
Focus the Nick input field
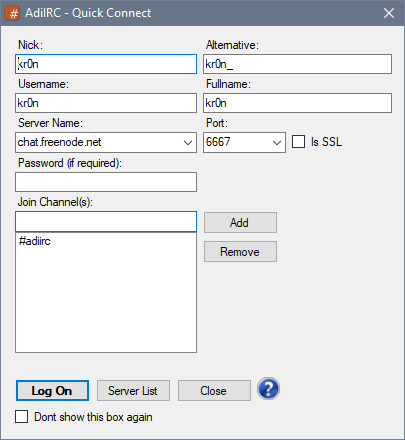pyautogui.click(x=106, y=64)
